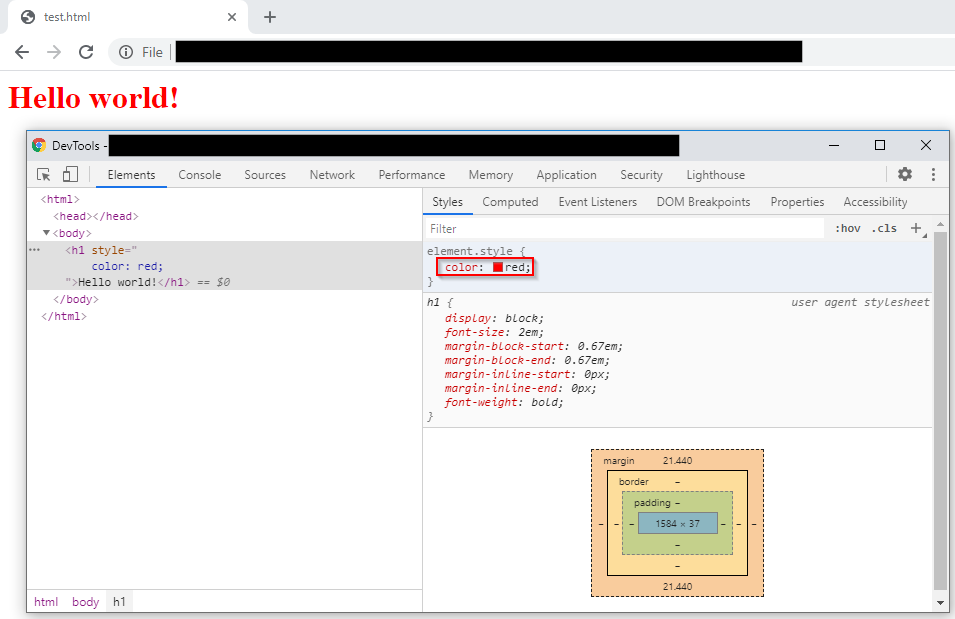
Task: Click the browser back arrow
Action: pyautogui.click(x=22, y=52)
